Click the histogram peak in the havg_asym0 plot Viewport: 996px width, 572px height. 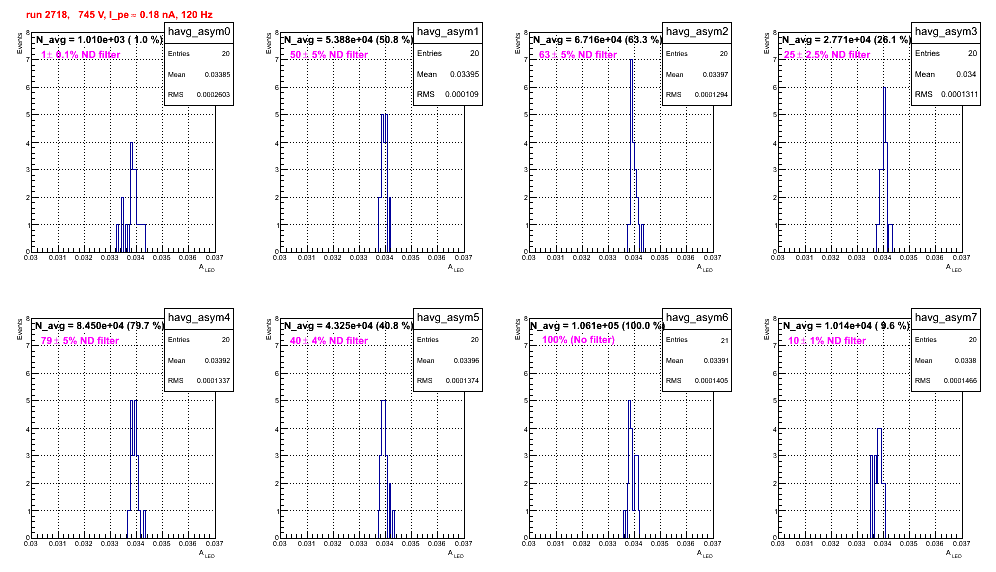coord(131,143)
